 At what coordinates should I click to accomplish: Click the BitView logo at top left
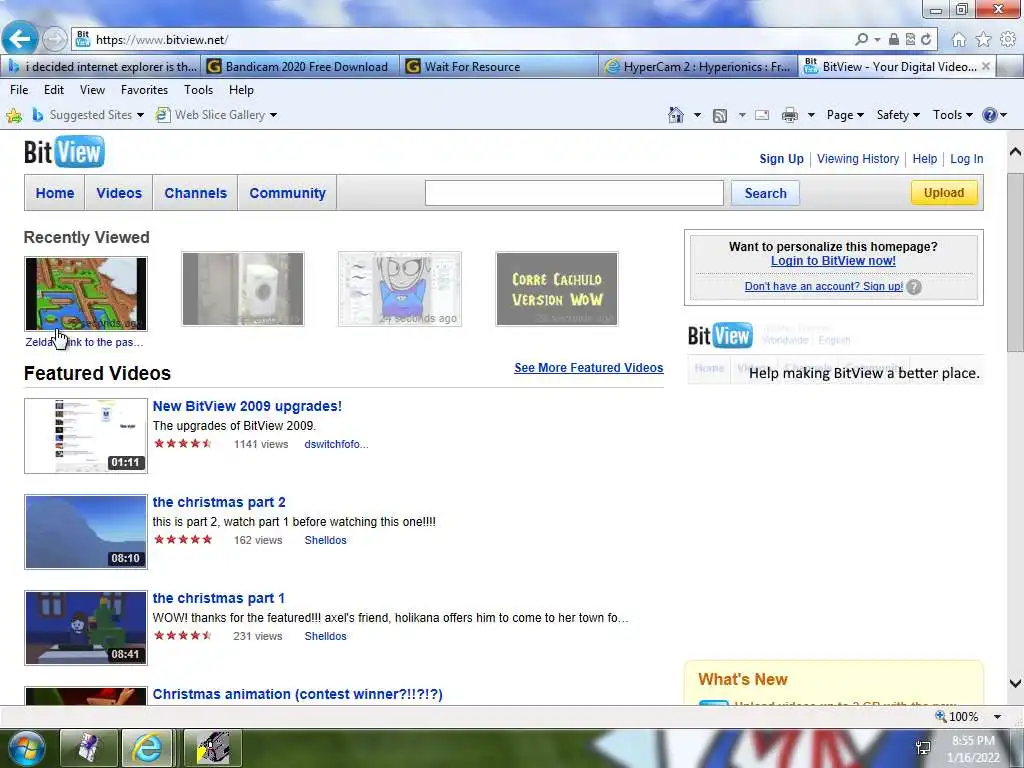(x=64, y=152)
